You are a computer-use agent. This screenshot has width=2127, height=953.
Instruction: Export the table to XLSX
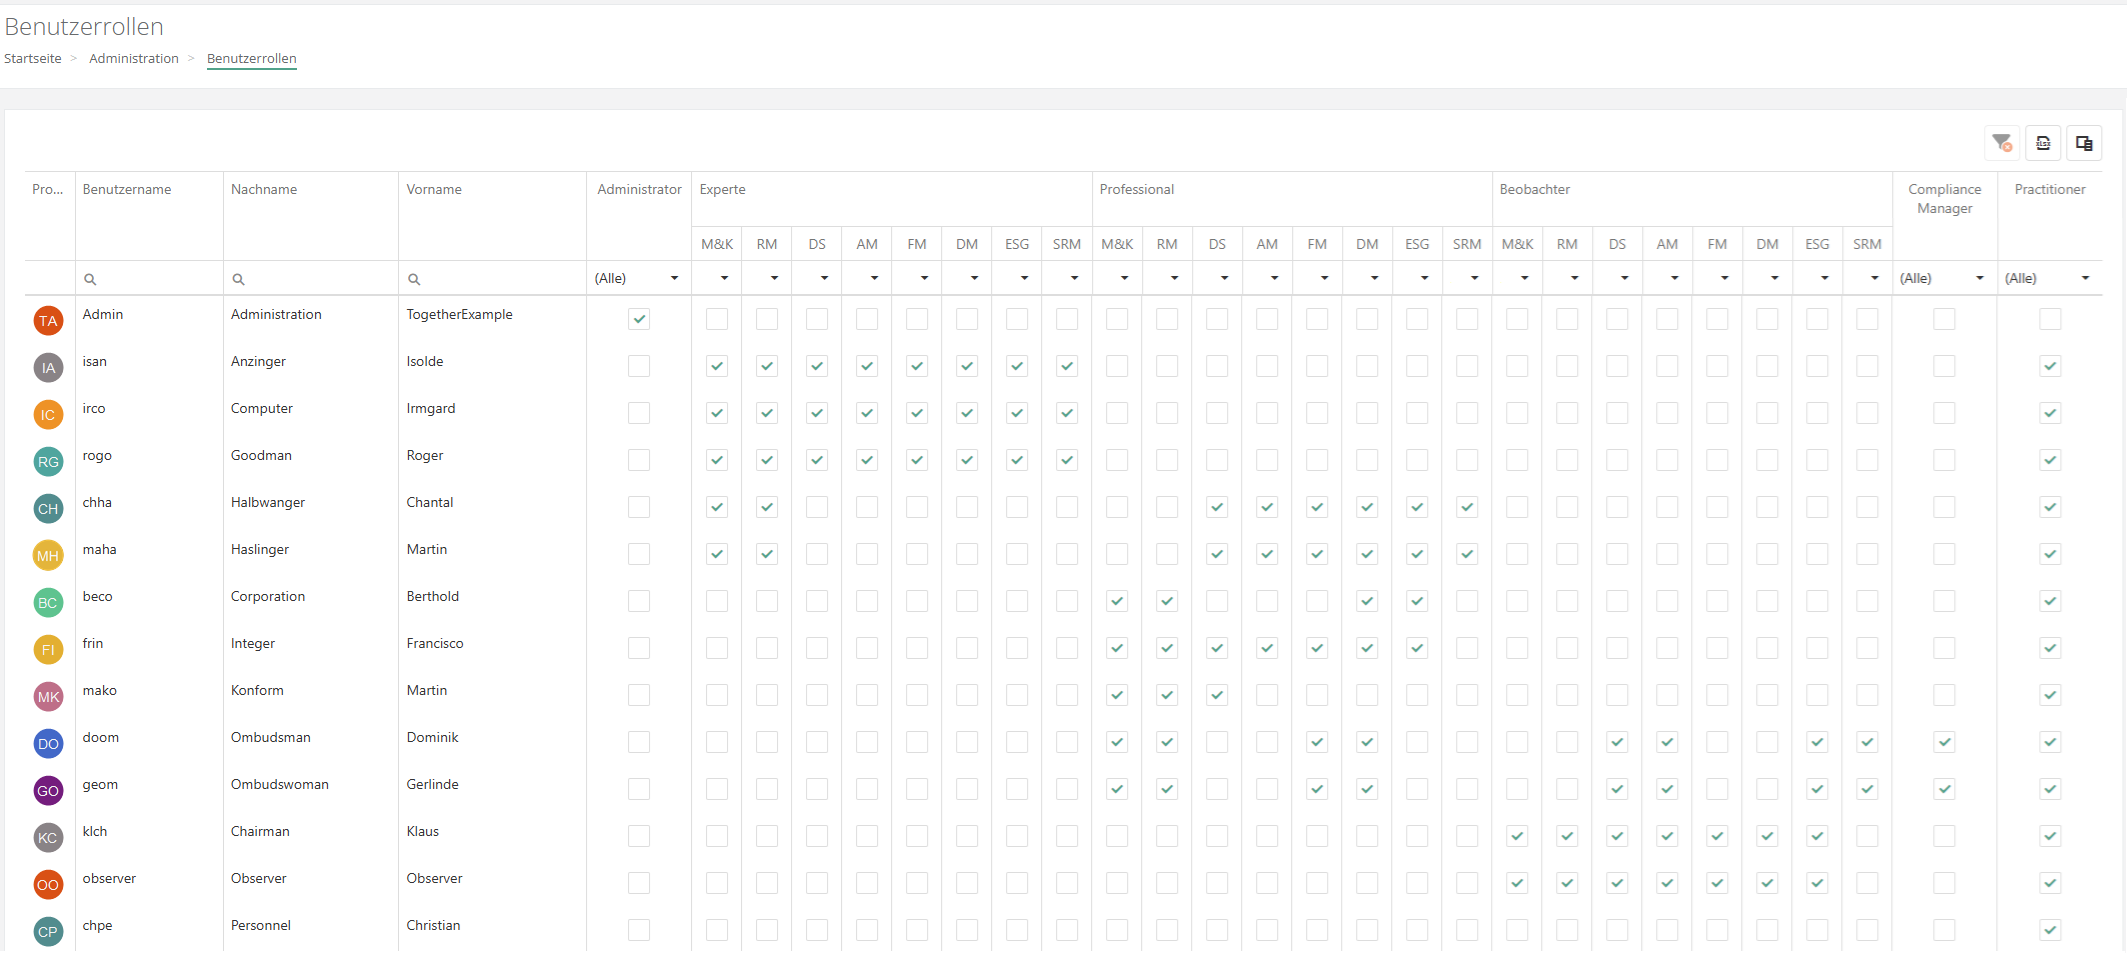pyautogui.click(x=2043, y=143)
